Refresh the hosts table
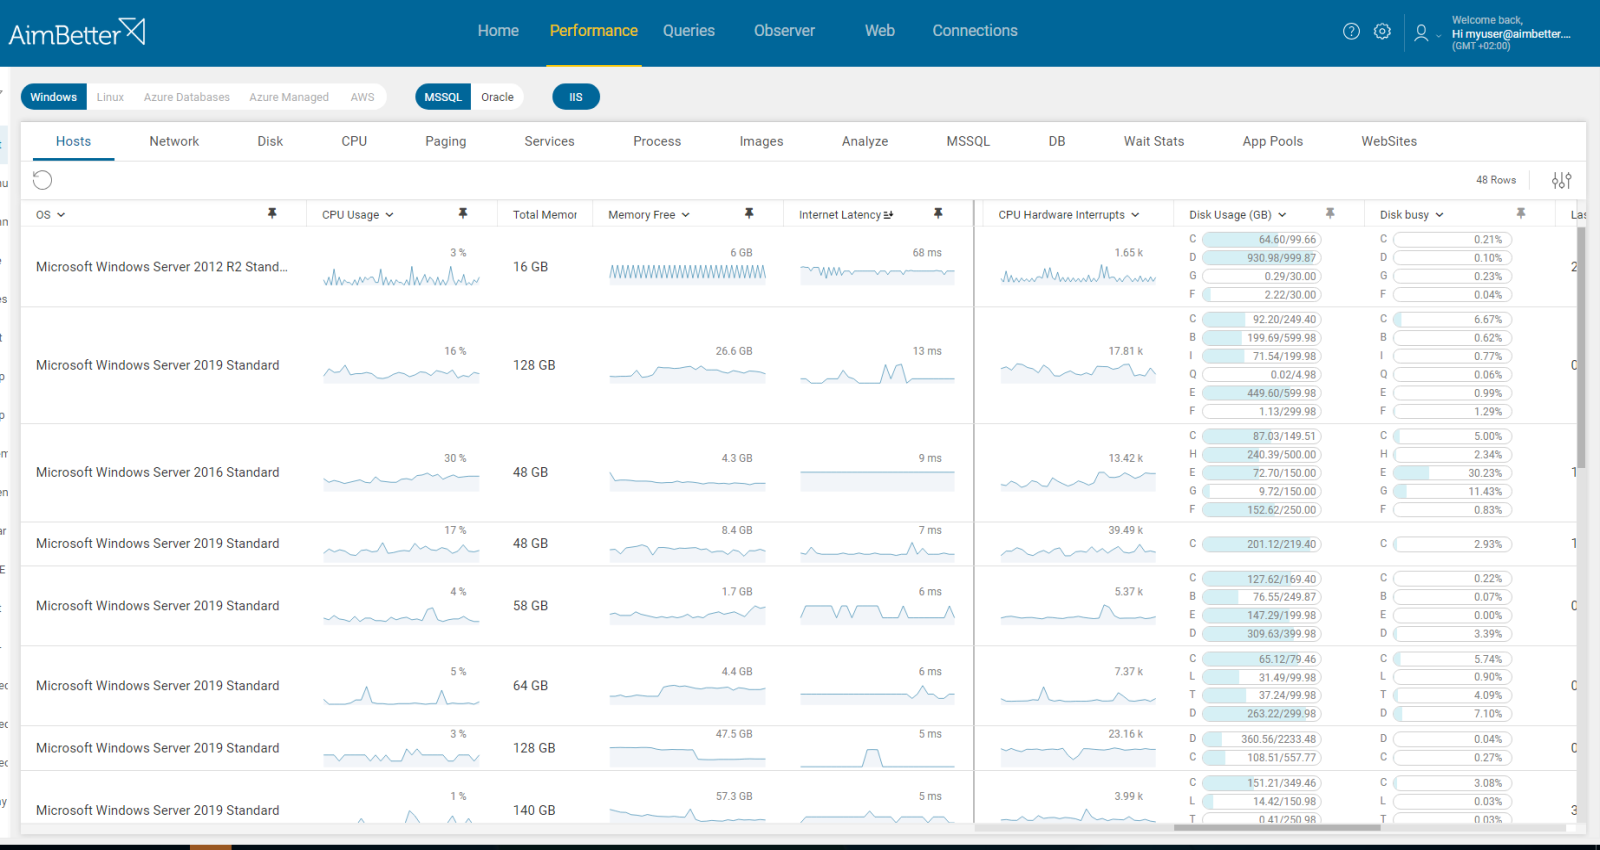This screenshot has width=1600, height=850. click(x=42, y=180)
